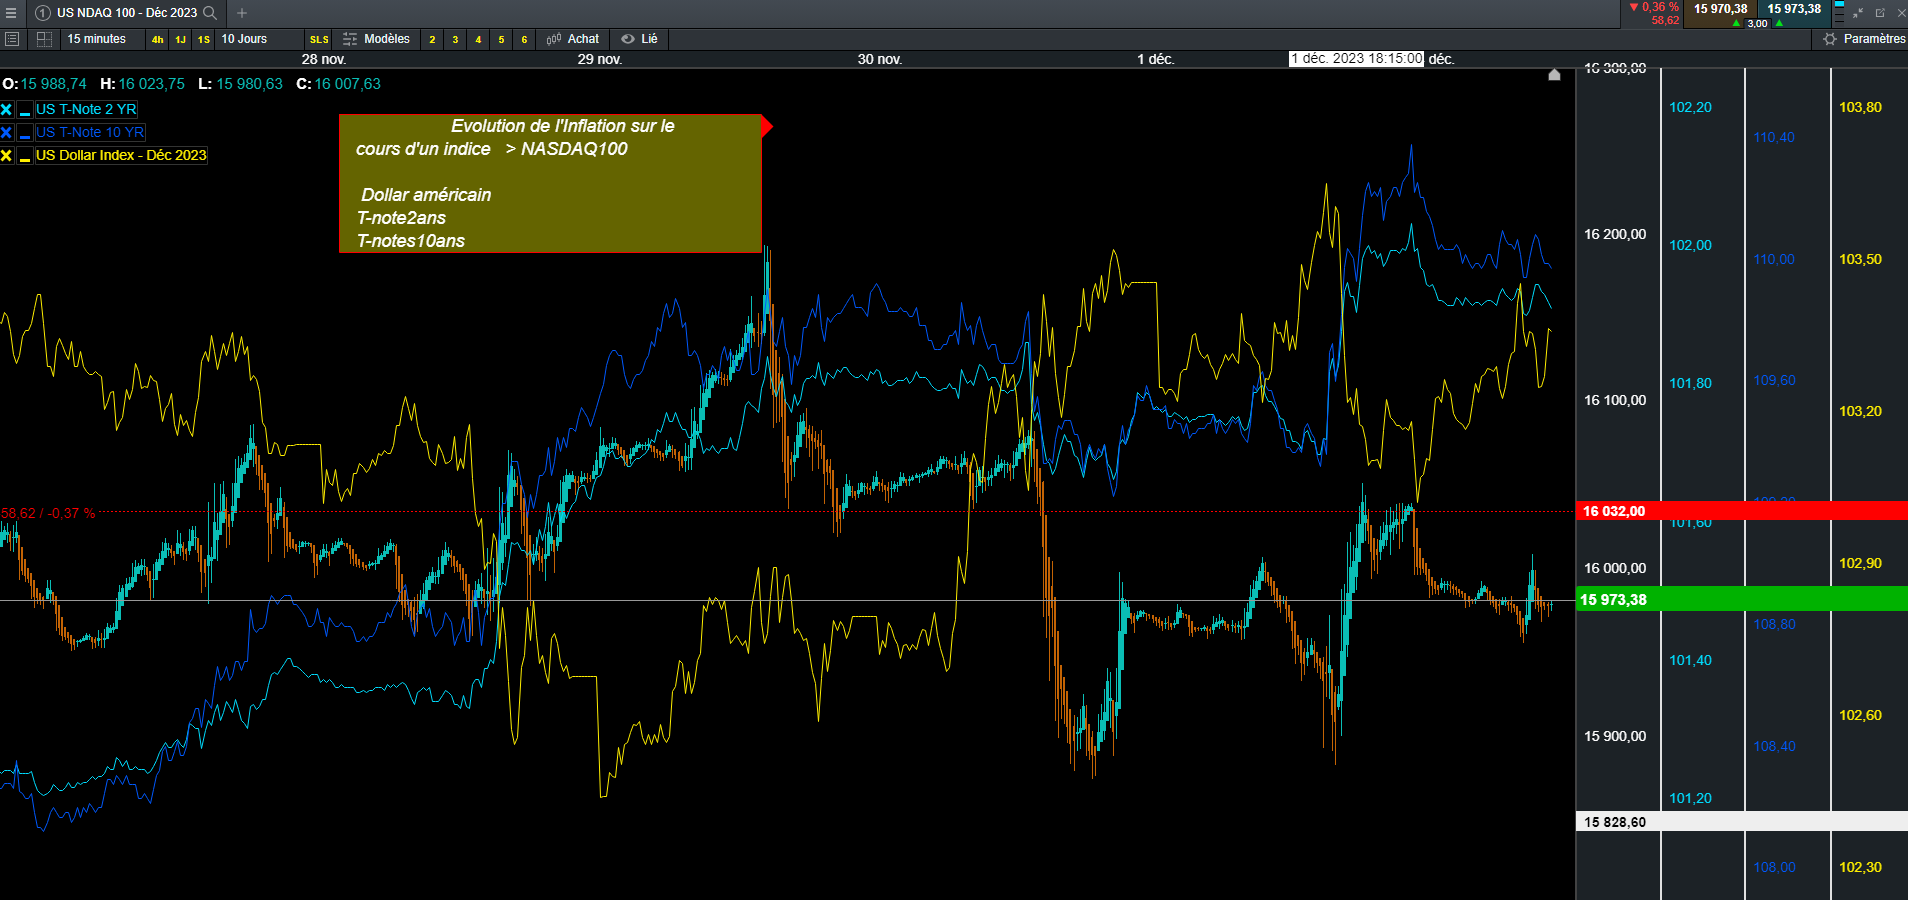
Task: Click the 28 nov. date on time axis
Action: 324,60
